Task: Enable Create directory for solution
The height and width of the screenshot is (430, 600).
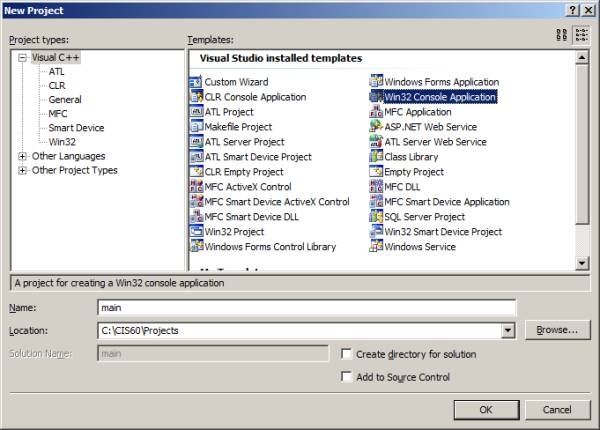Action: pos(346,354)
